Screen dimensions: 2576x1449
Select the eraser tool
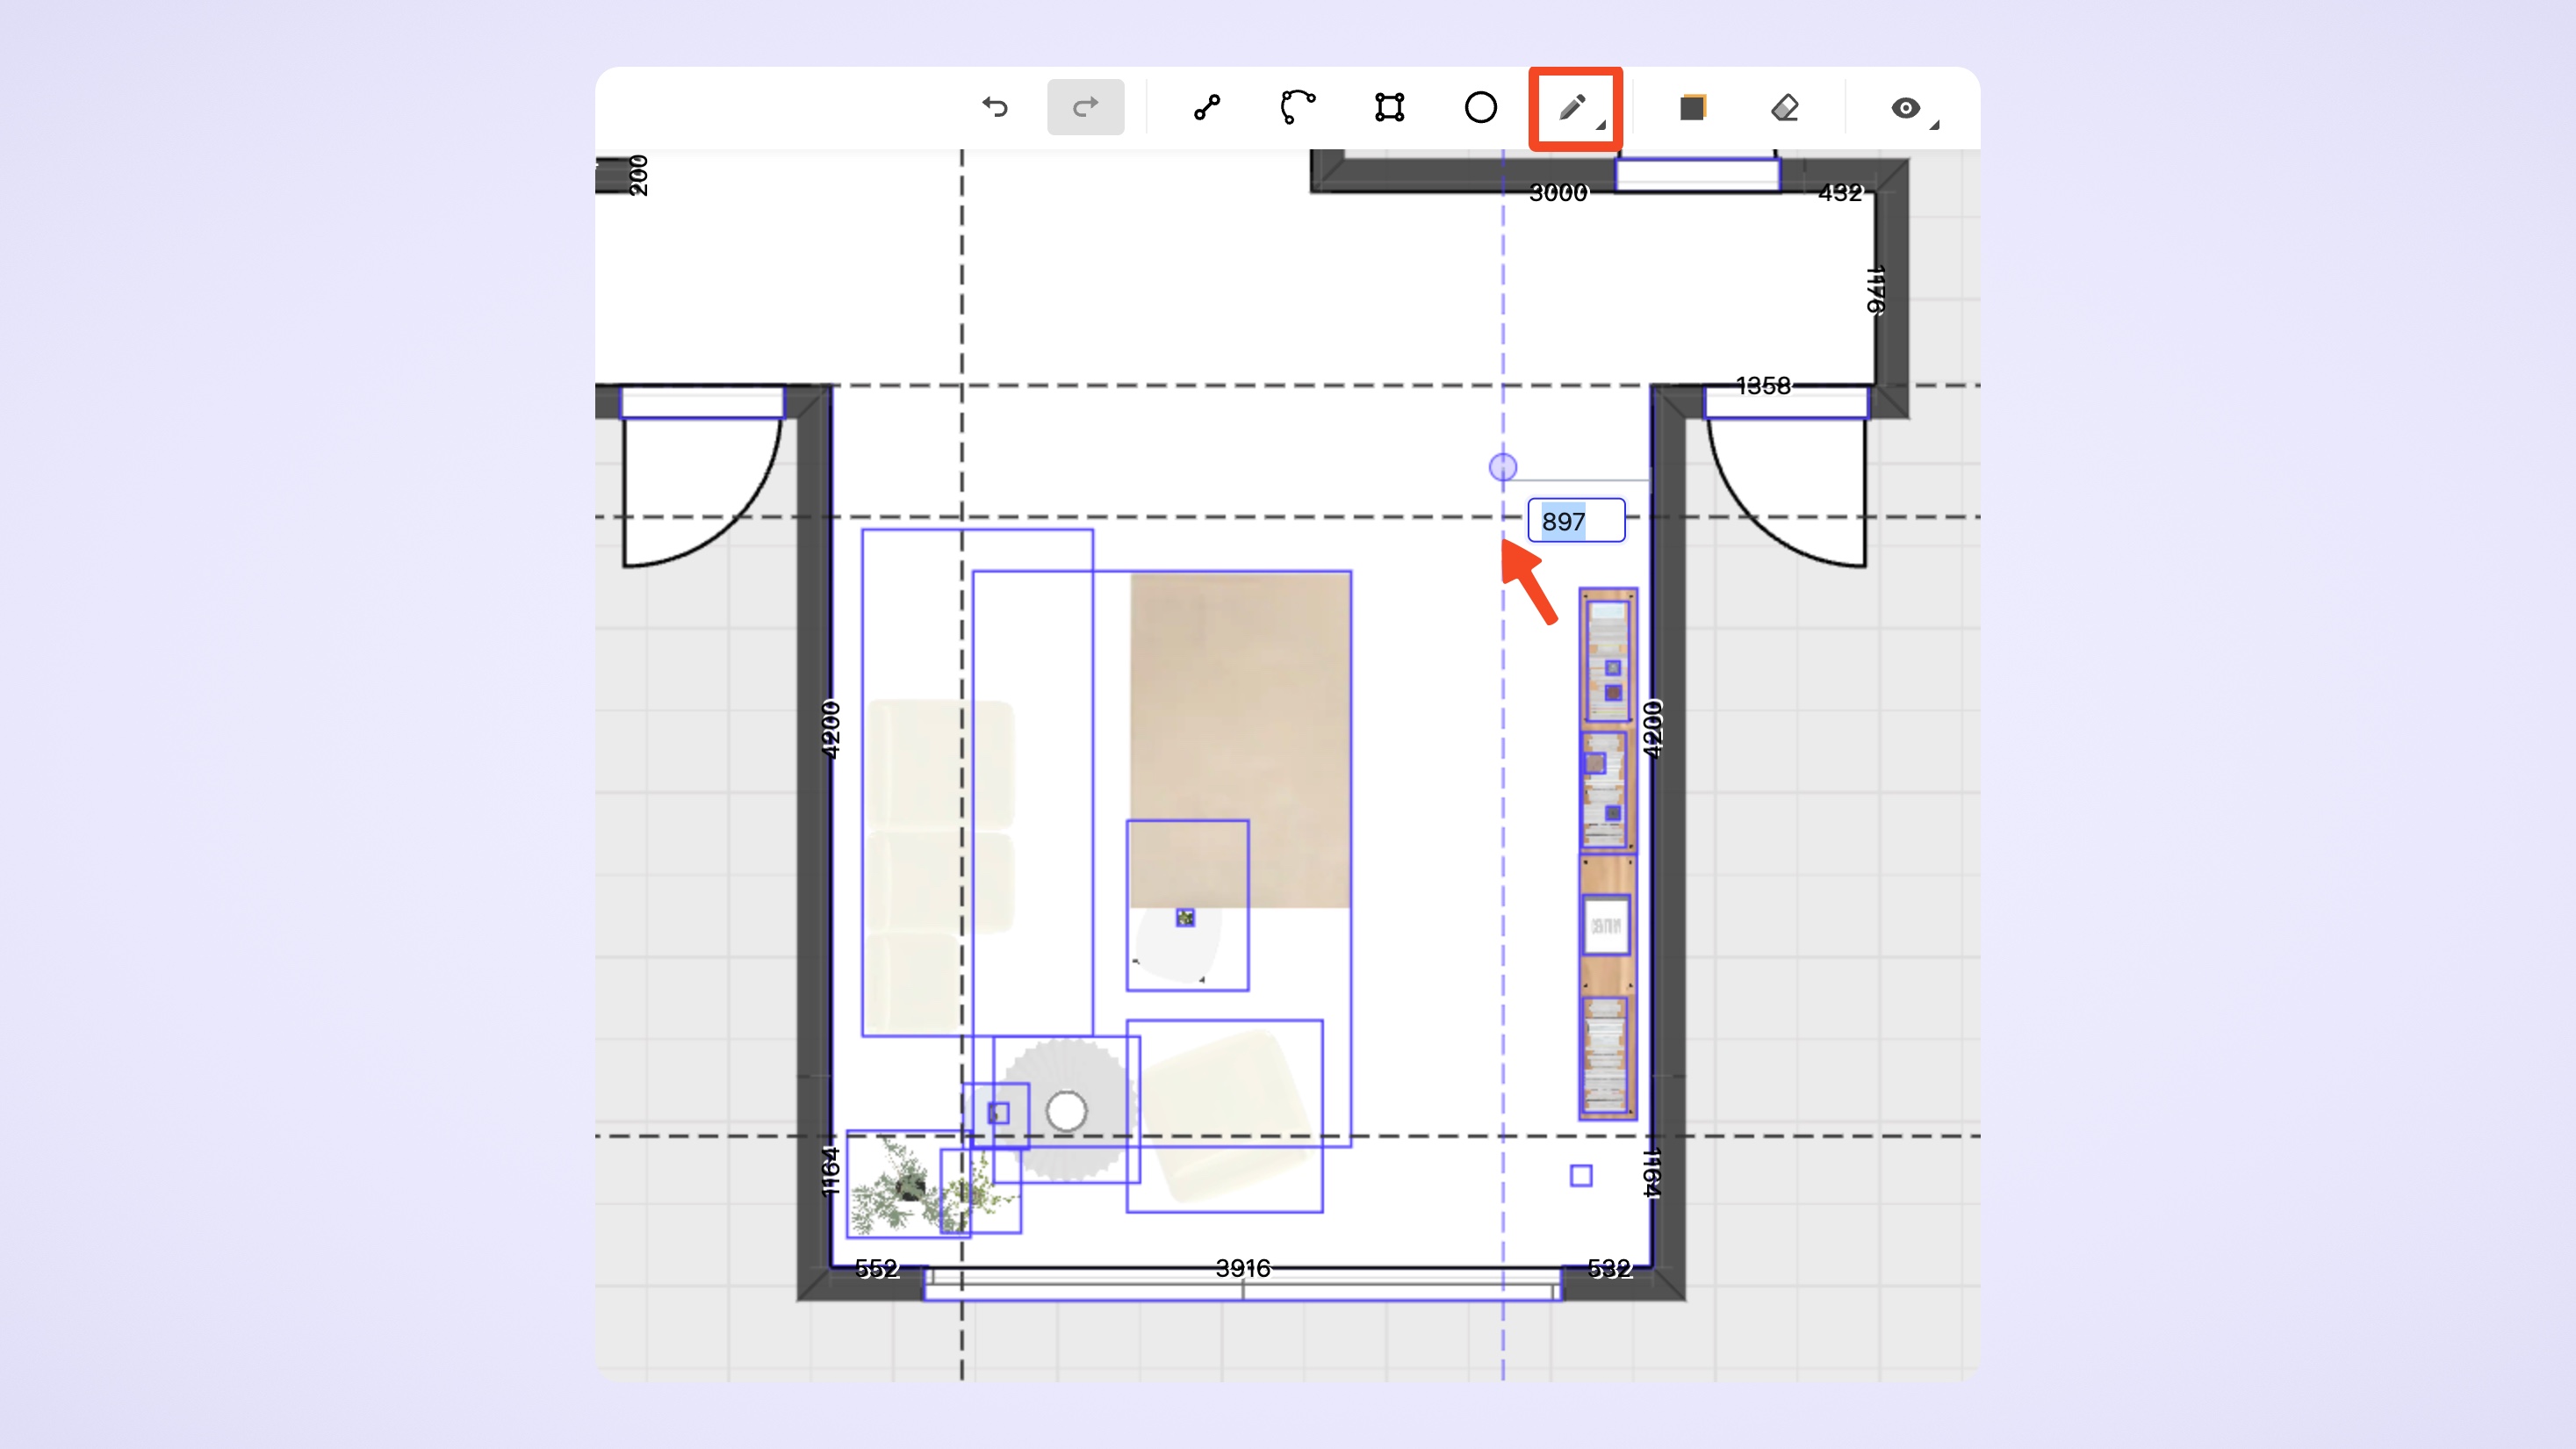(x=1785, y=107)
